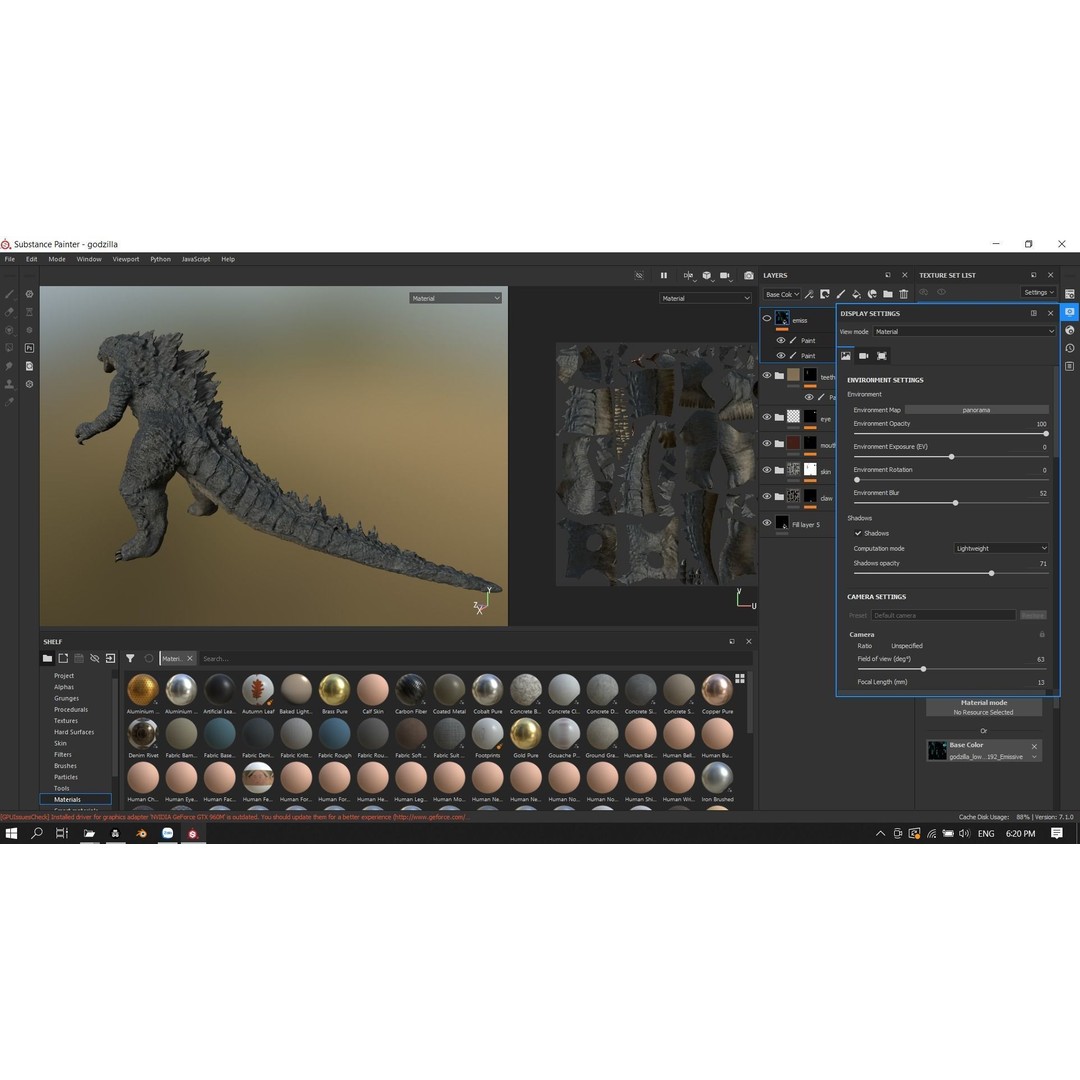Open the Texture Set Settings sidebar icon
The height and width of the screenshot is (1080, 1080).
tap(1070, 294)
